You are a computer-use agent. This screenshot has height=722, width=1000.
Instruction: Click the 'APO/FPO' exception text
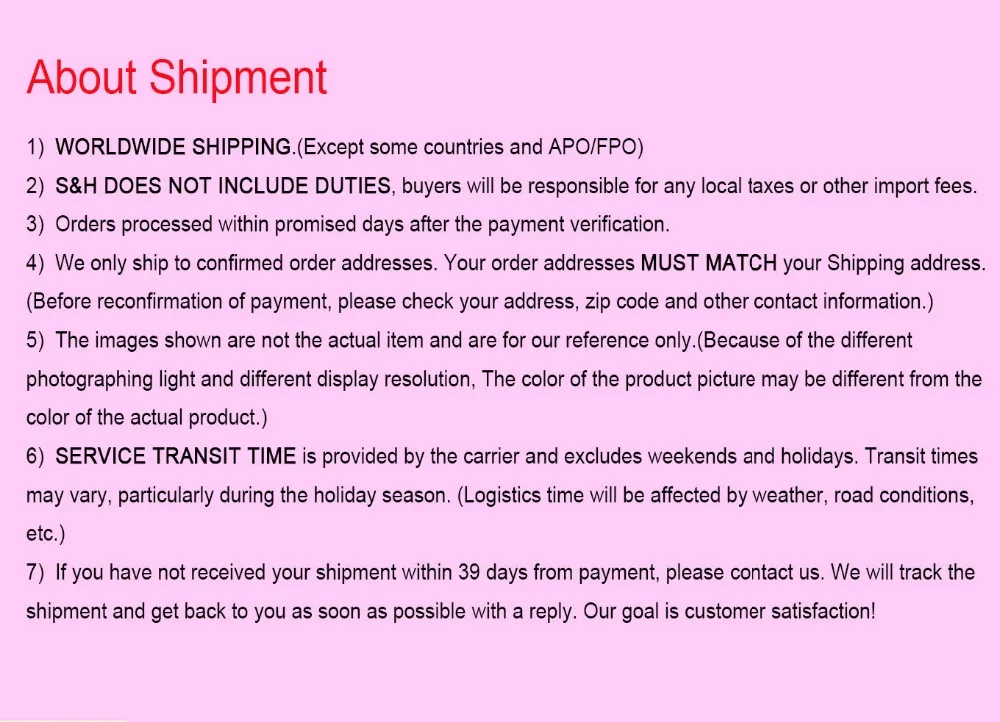point(593,147)
